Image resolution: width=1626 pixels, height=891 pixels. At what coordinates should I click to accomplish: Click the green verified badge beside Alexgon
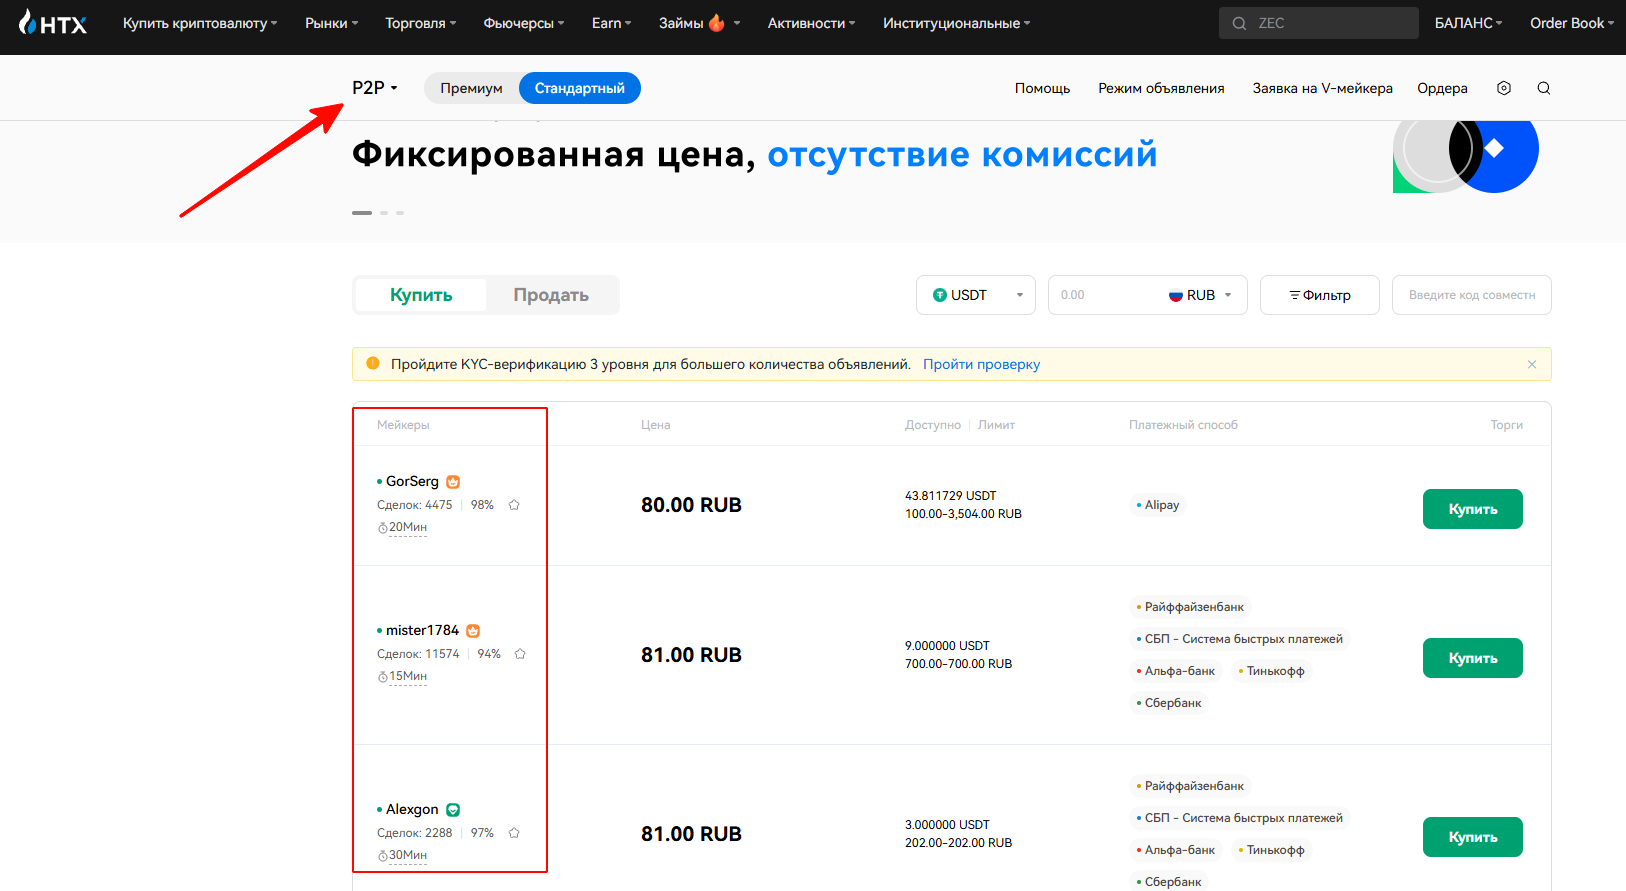(x=453, y=810)
